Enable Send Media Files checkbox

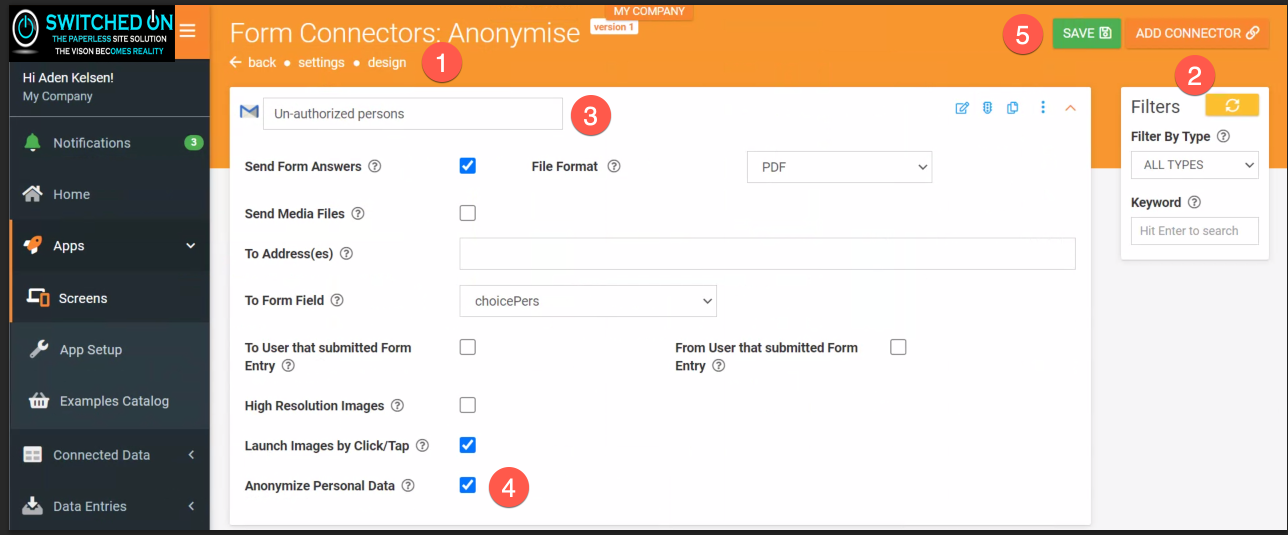click(468, 213)
